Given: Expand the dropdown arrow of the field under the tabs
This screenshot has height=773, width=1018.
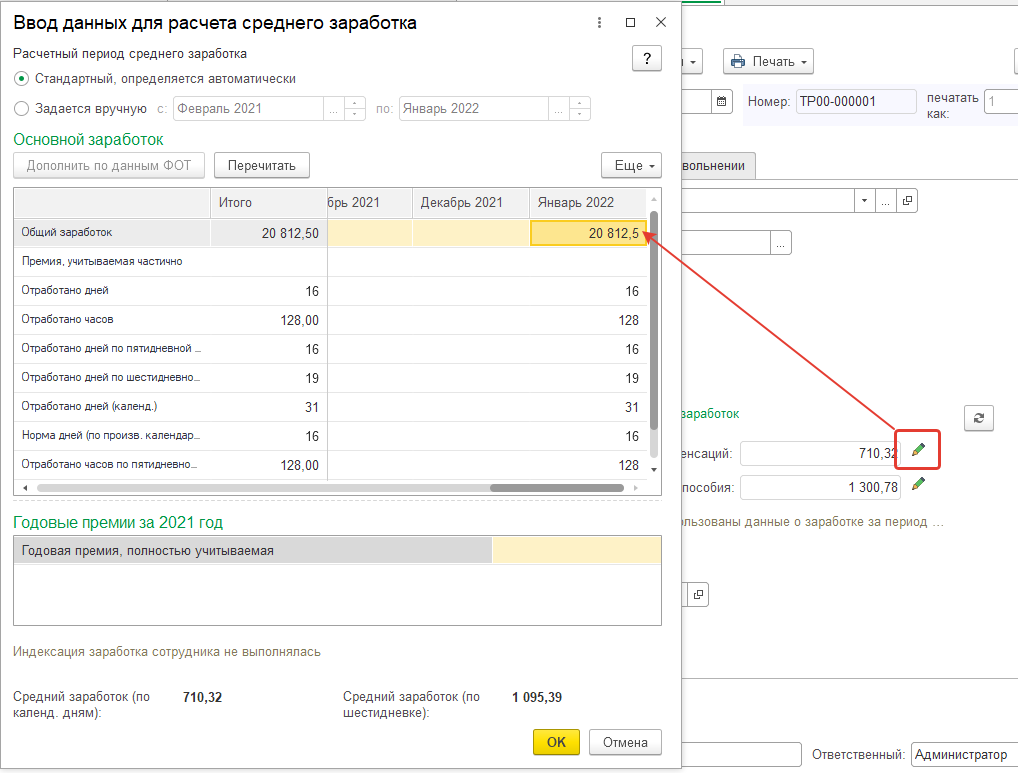Looking at the screenshot, I should [864, 201].
